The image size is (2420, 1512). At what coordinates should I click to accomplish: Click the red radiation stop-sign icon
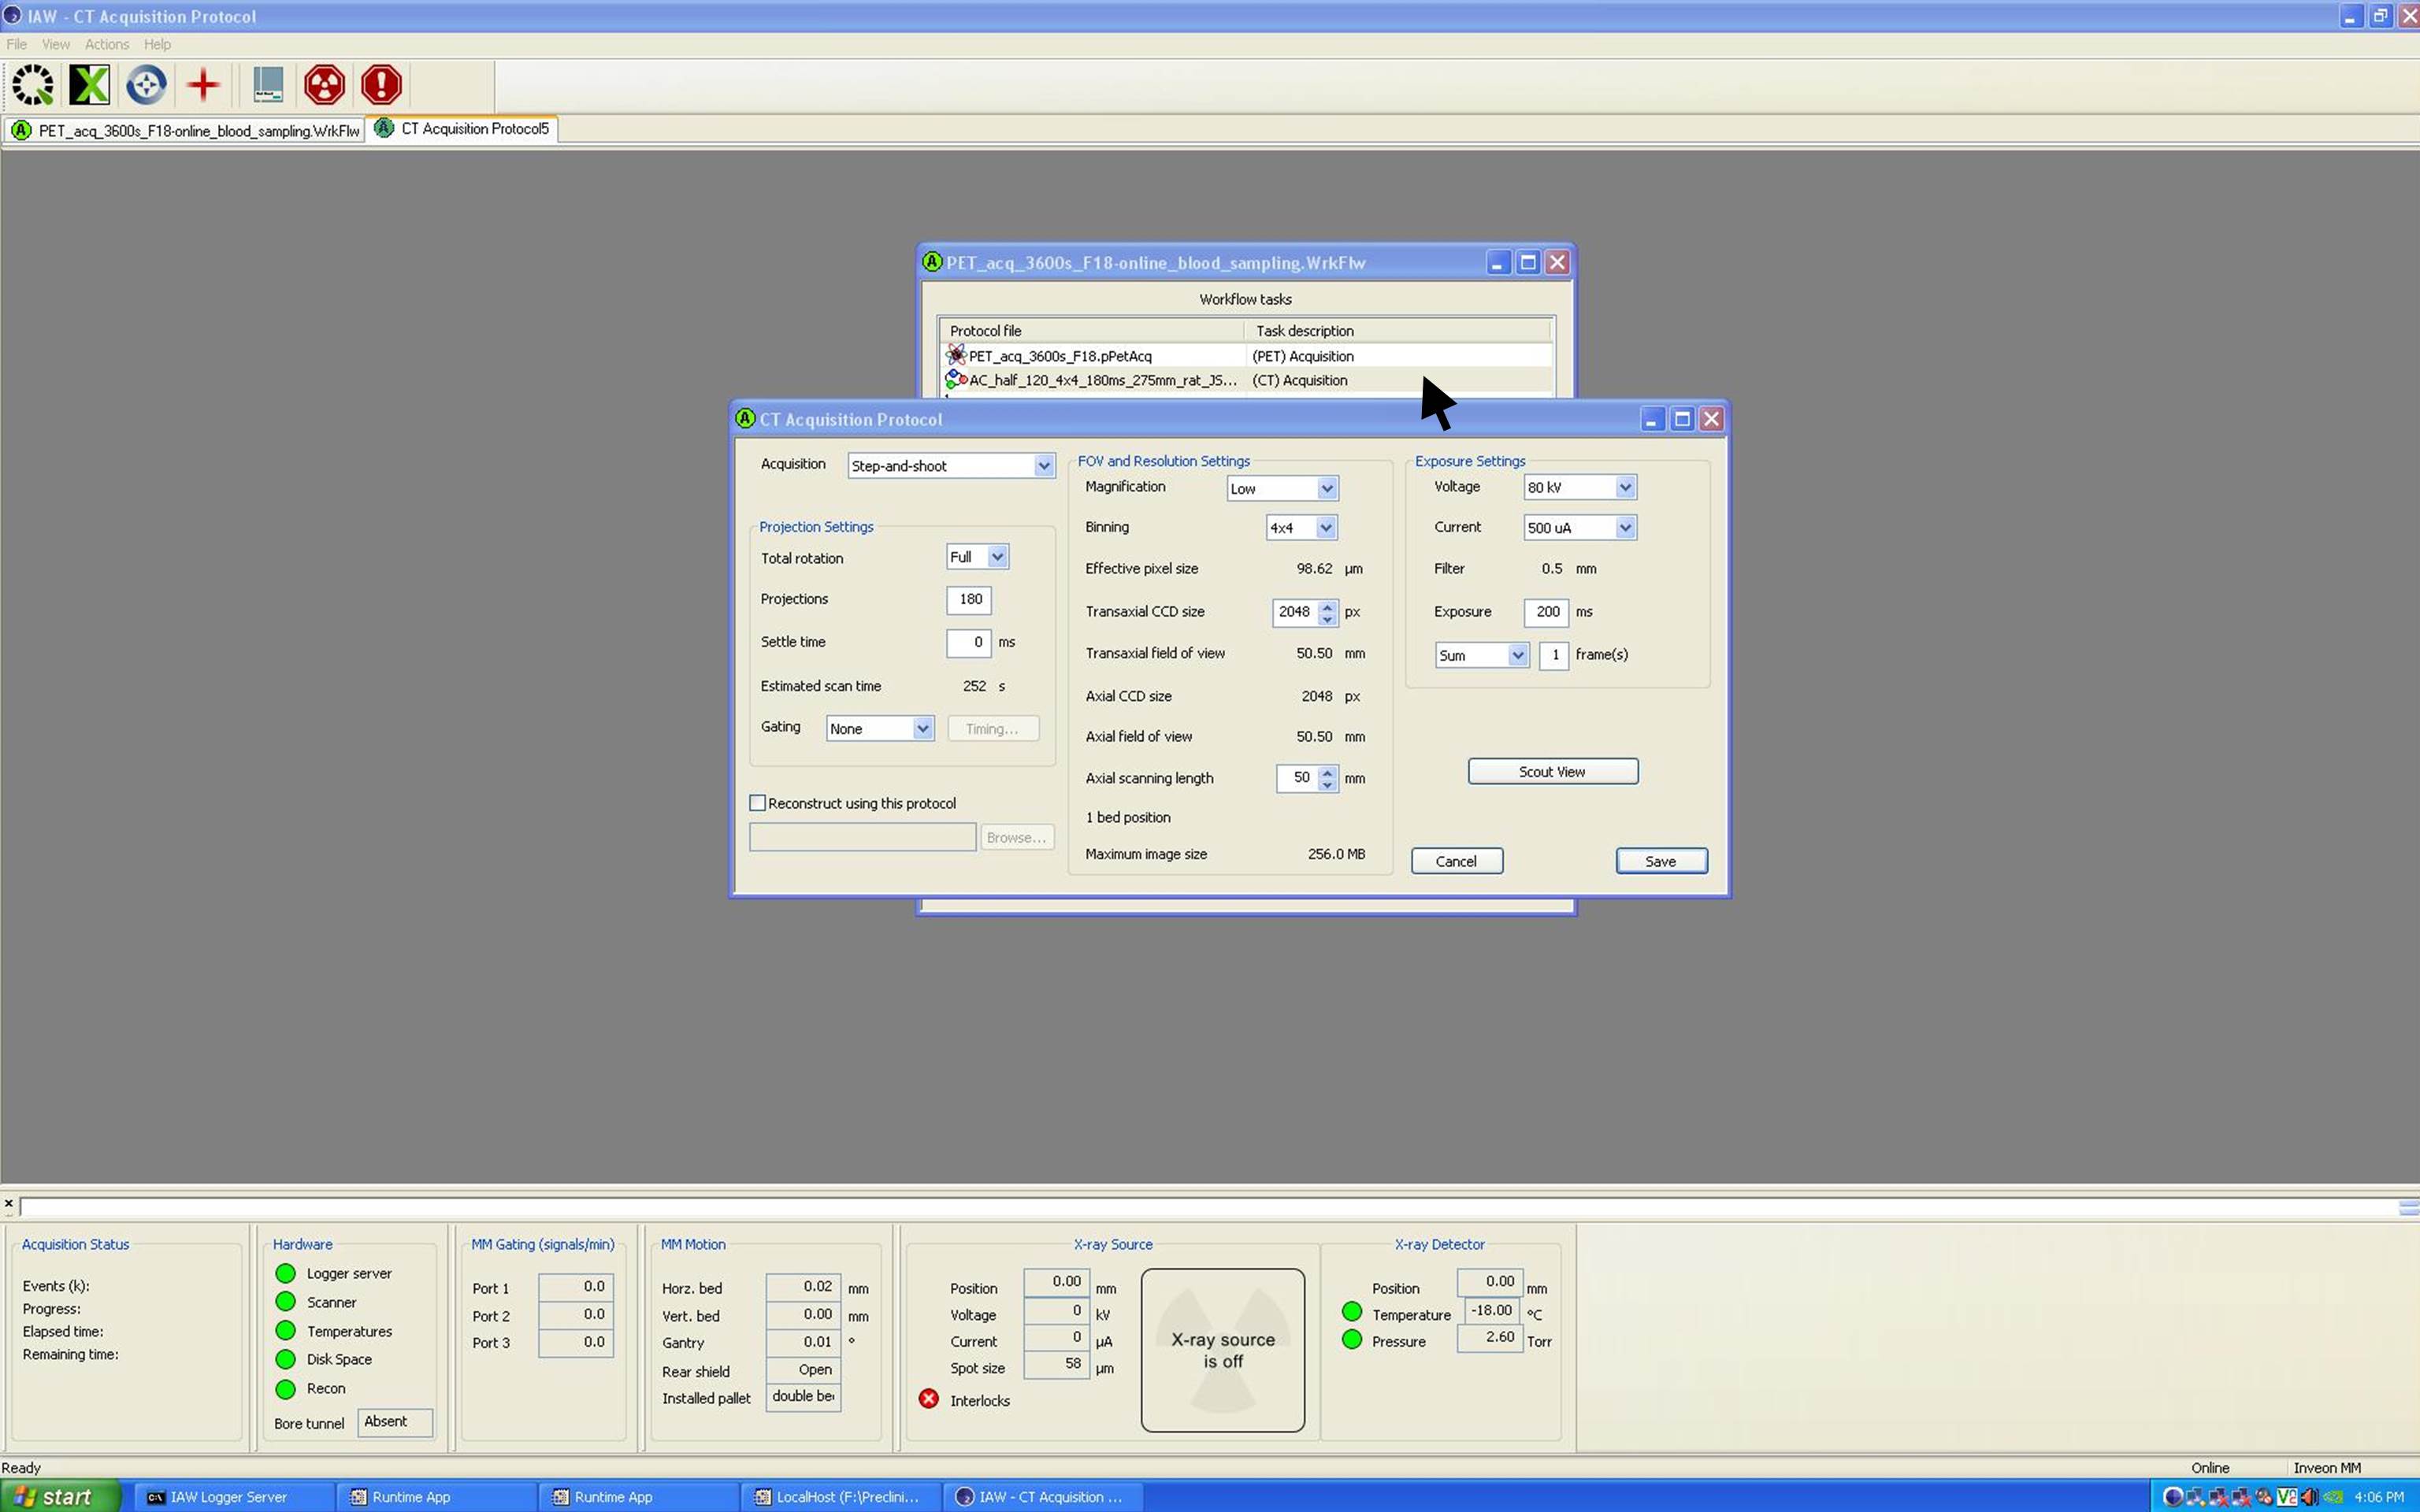[x=324, y=85]
